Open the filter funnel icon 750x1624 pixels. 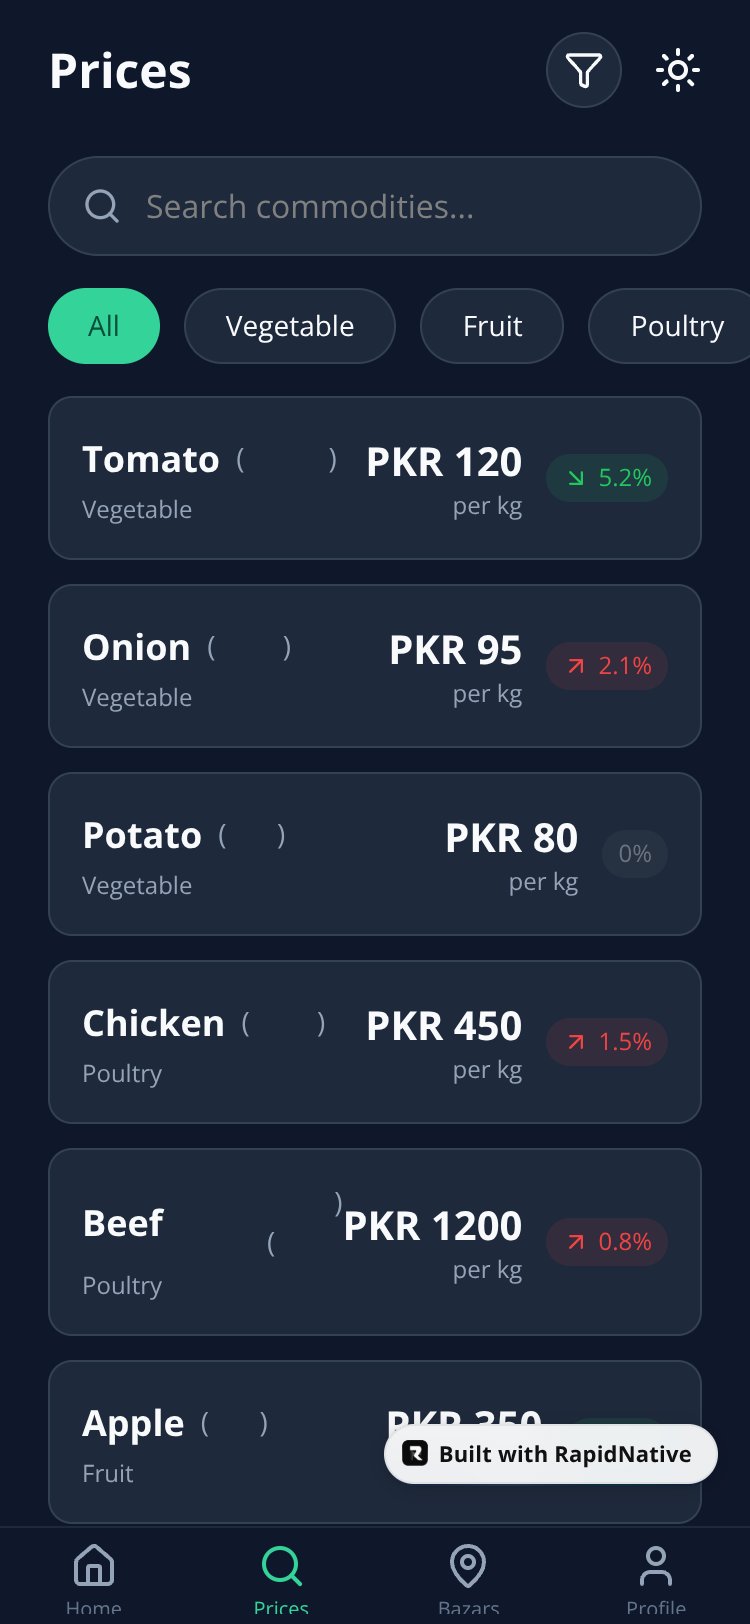[x=584, y=70]
